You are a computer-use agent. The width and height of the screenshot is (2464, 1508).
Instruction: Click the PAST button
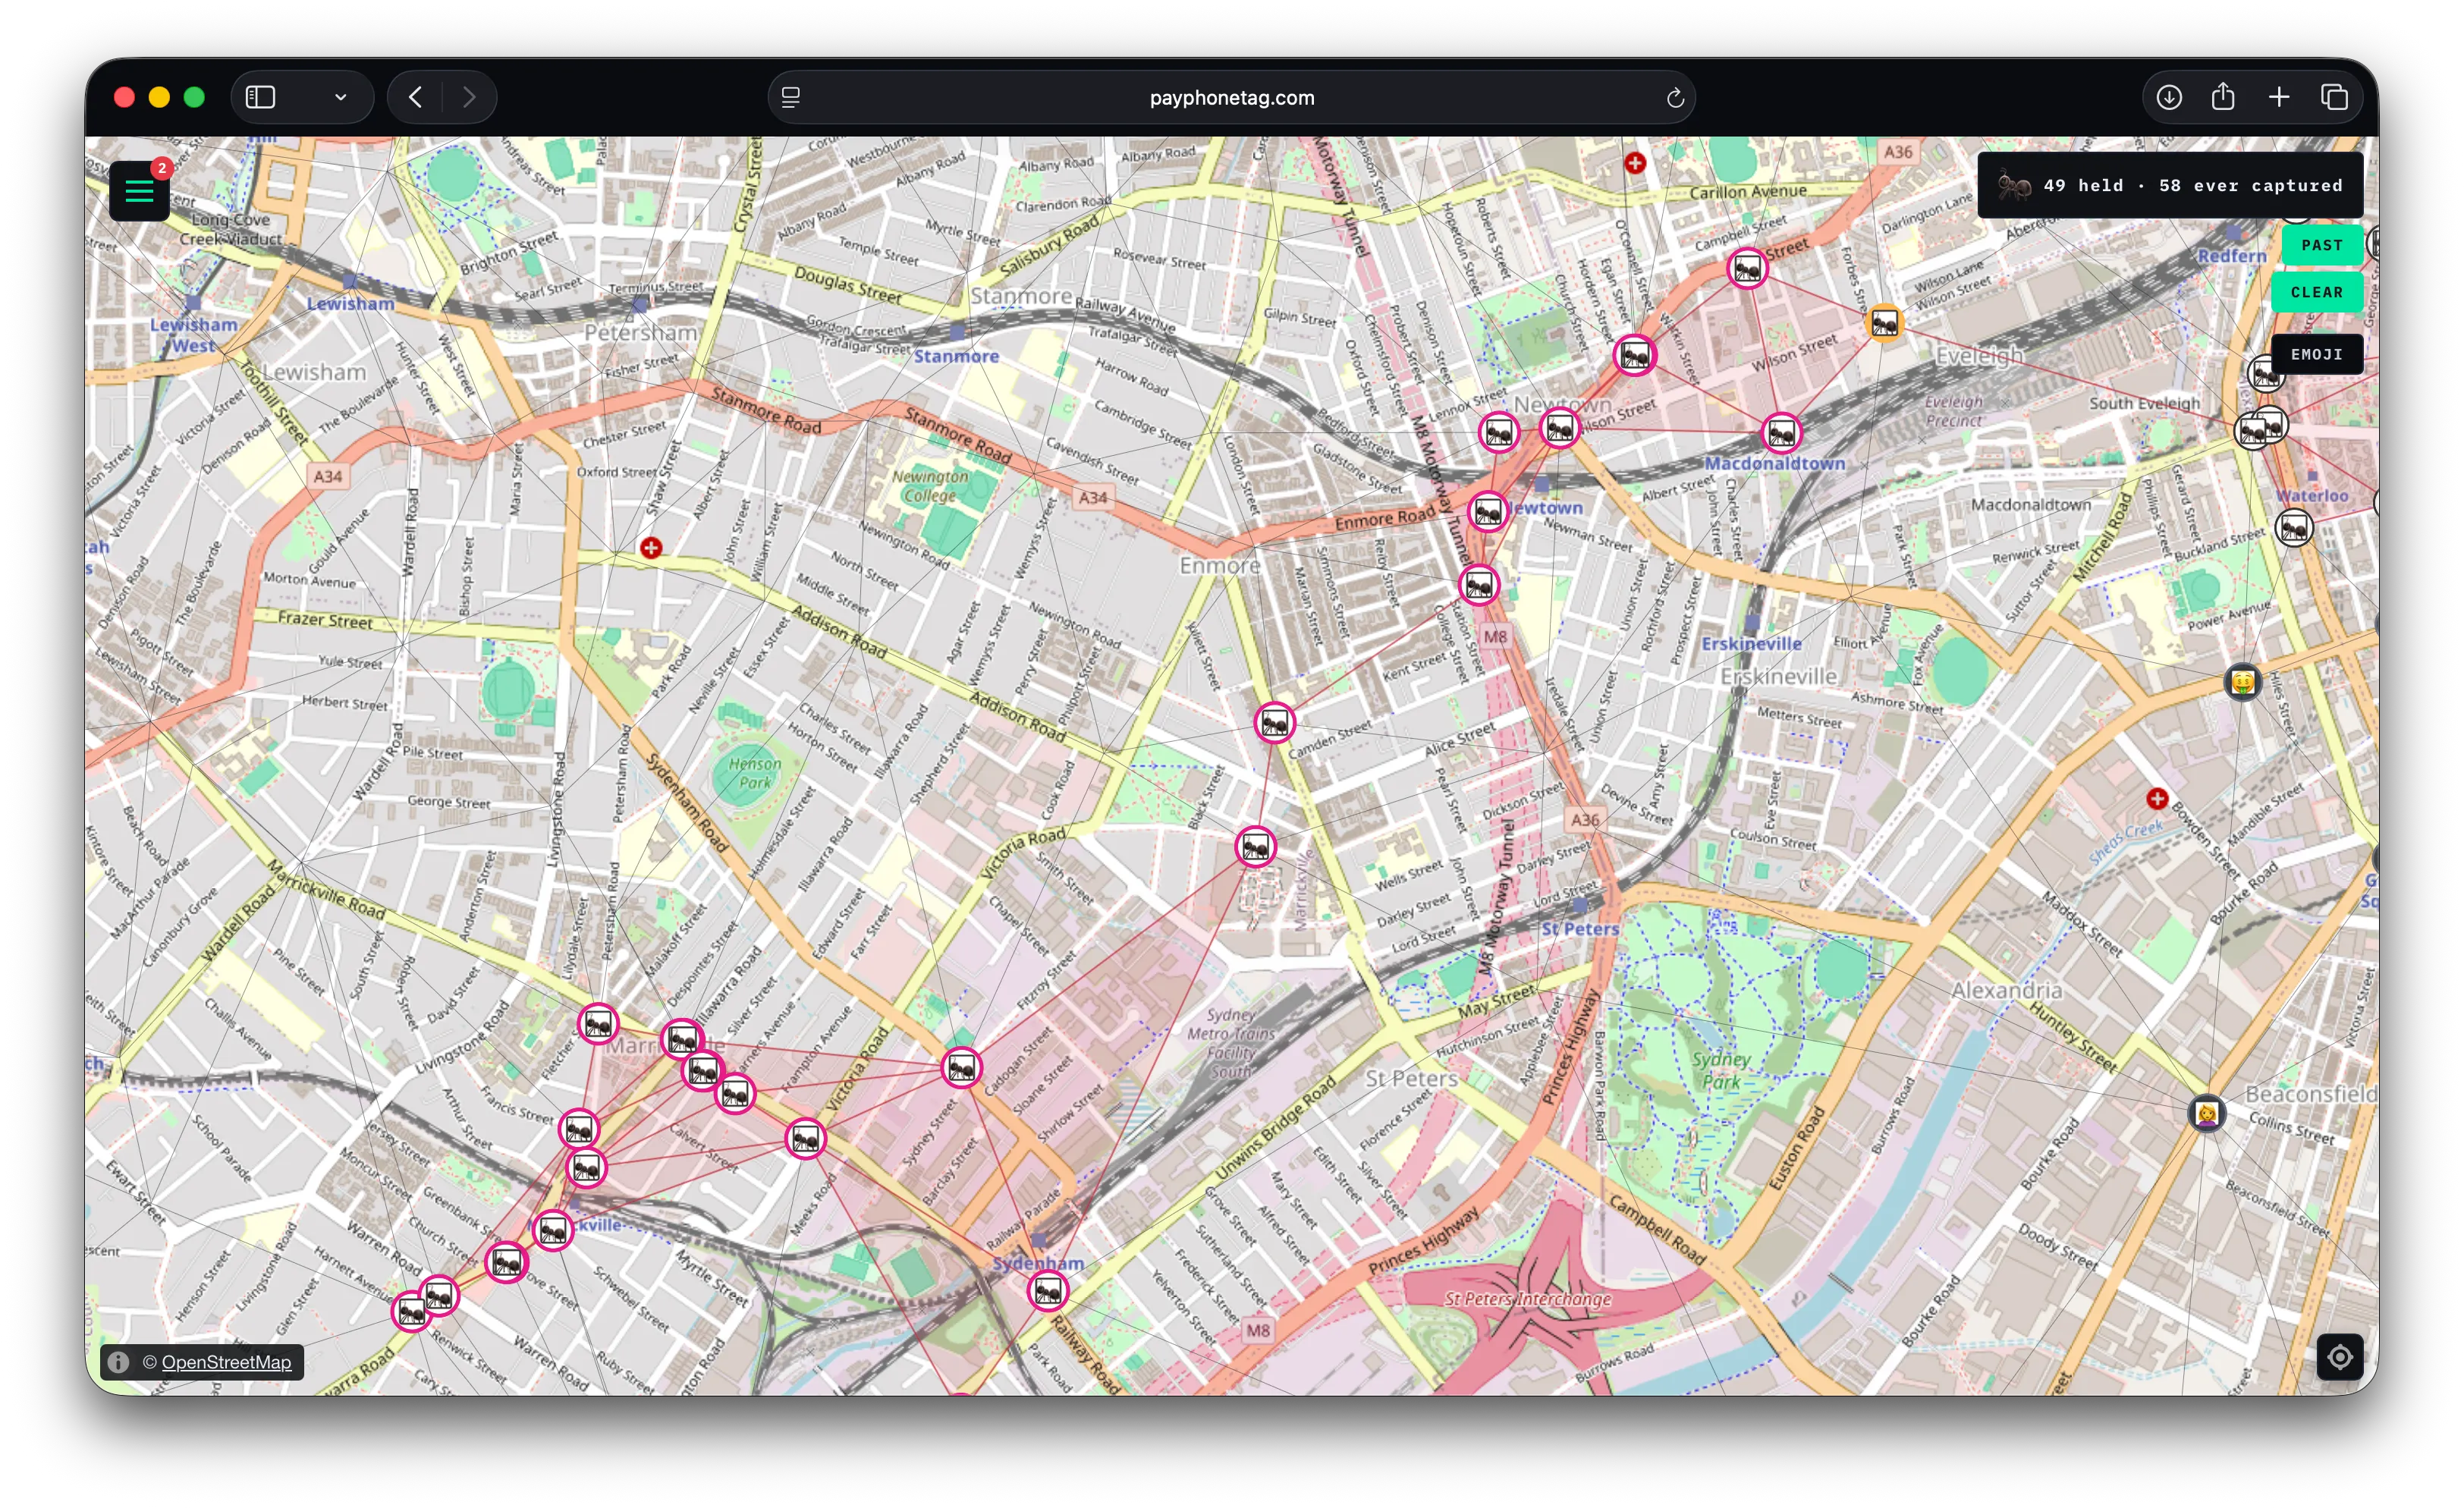pos(2321,245)
